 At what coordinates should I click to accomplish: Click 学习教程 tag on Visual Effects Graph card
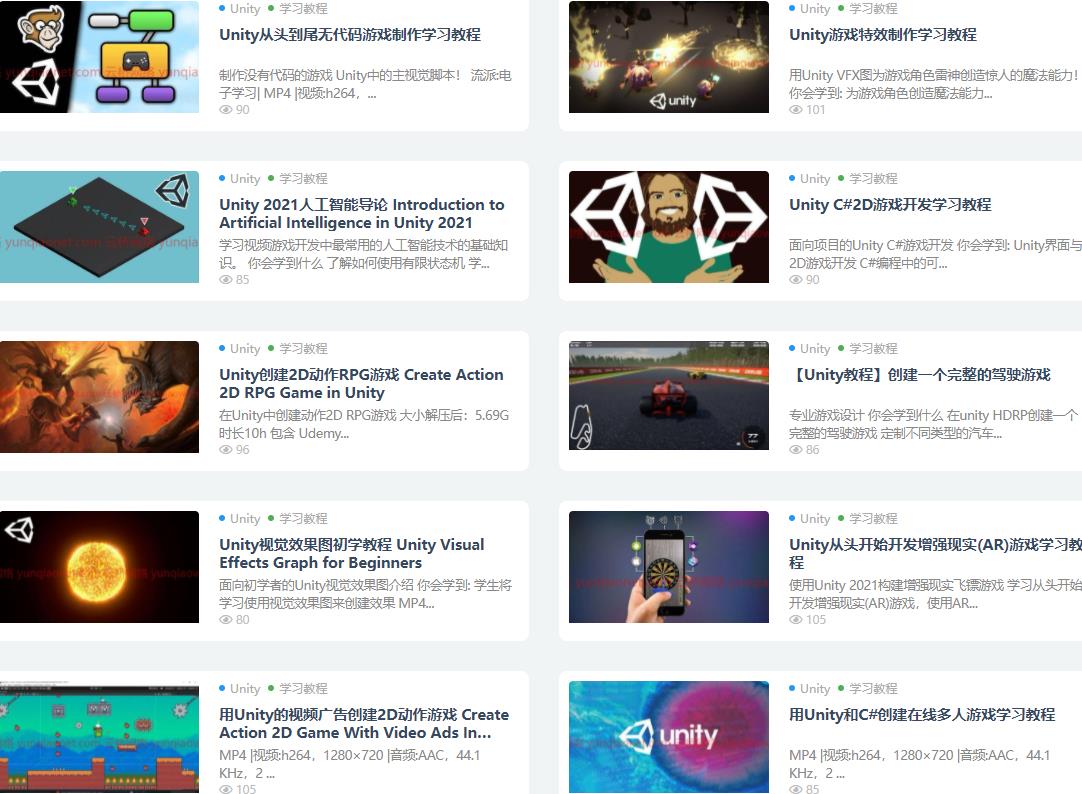(x=303, y=519)
